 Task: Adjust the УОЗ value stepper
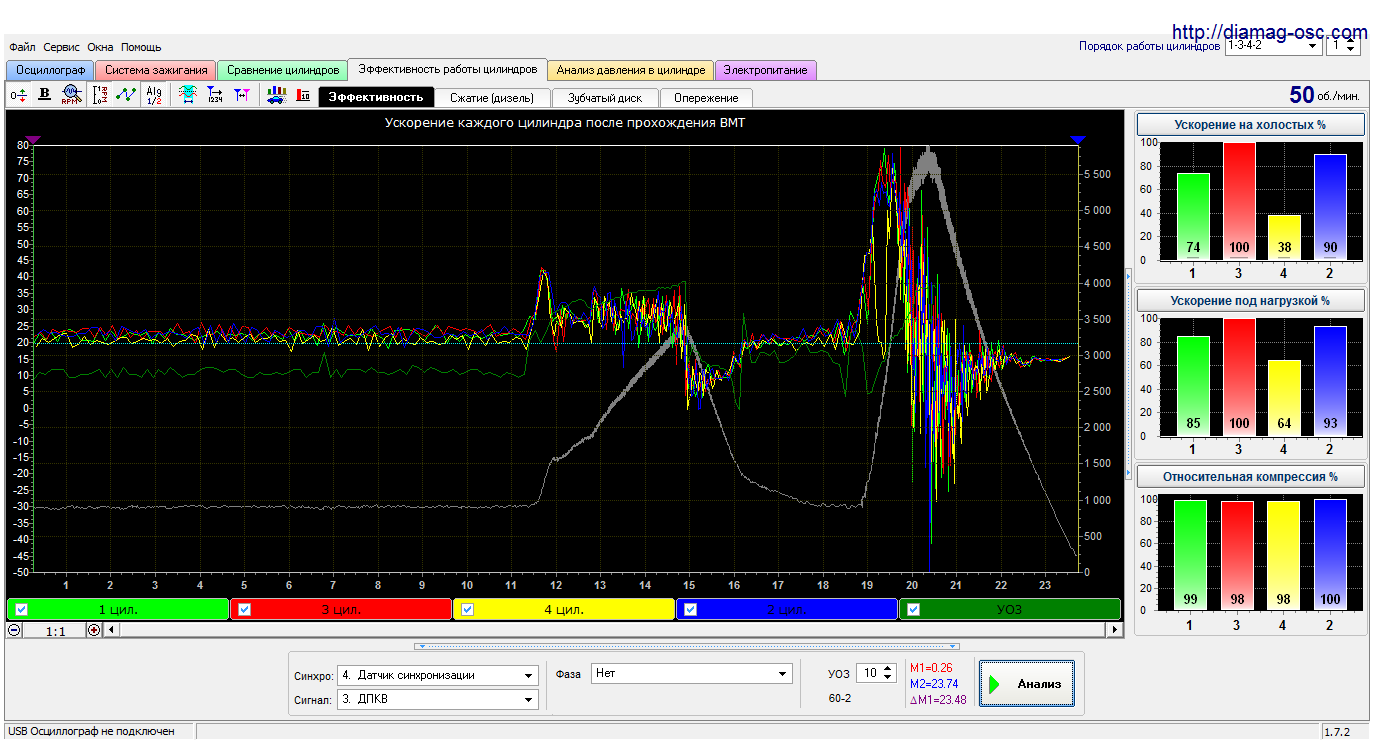tap(886, 673)
